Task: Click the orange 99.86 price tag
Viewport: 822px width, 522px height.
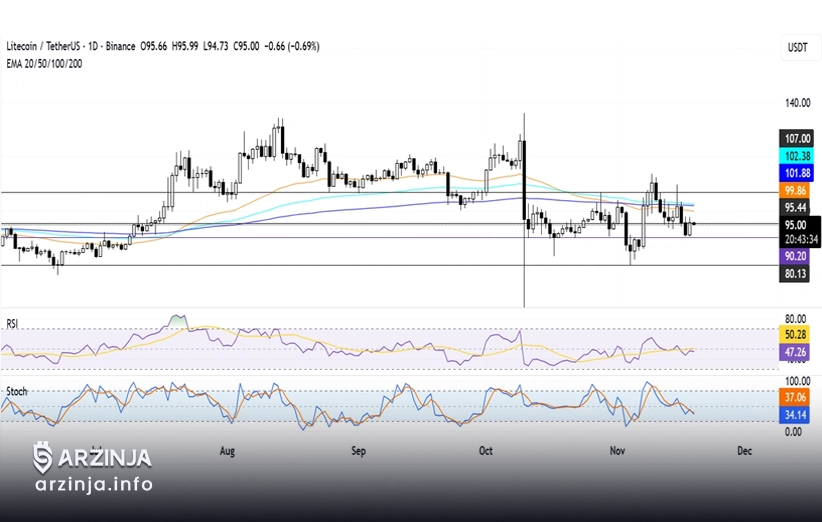Action: click(x=798, y=190)
